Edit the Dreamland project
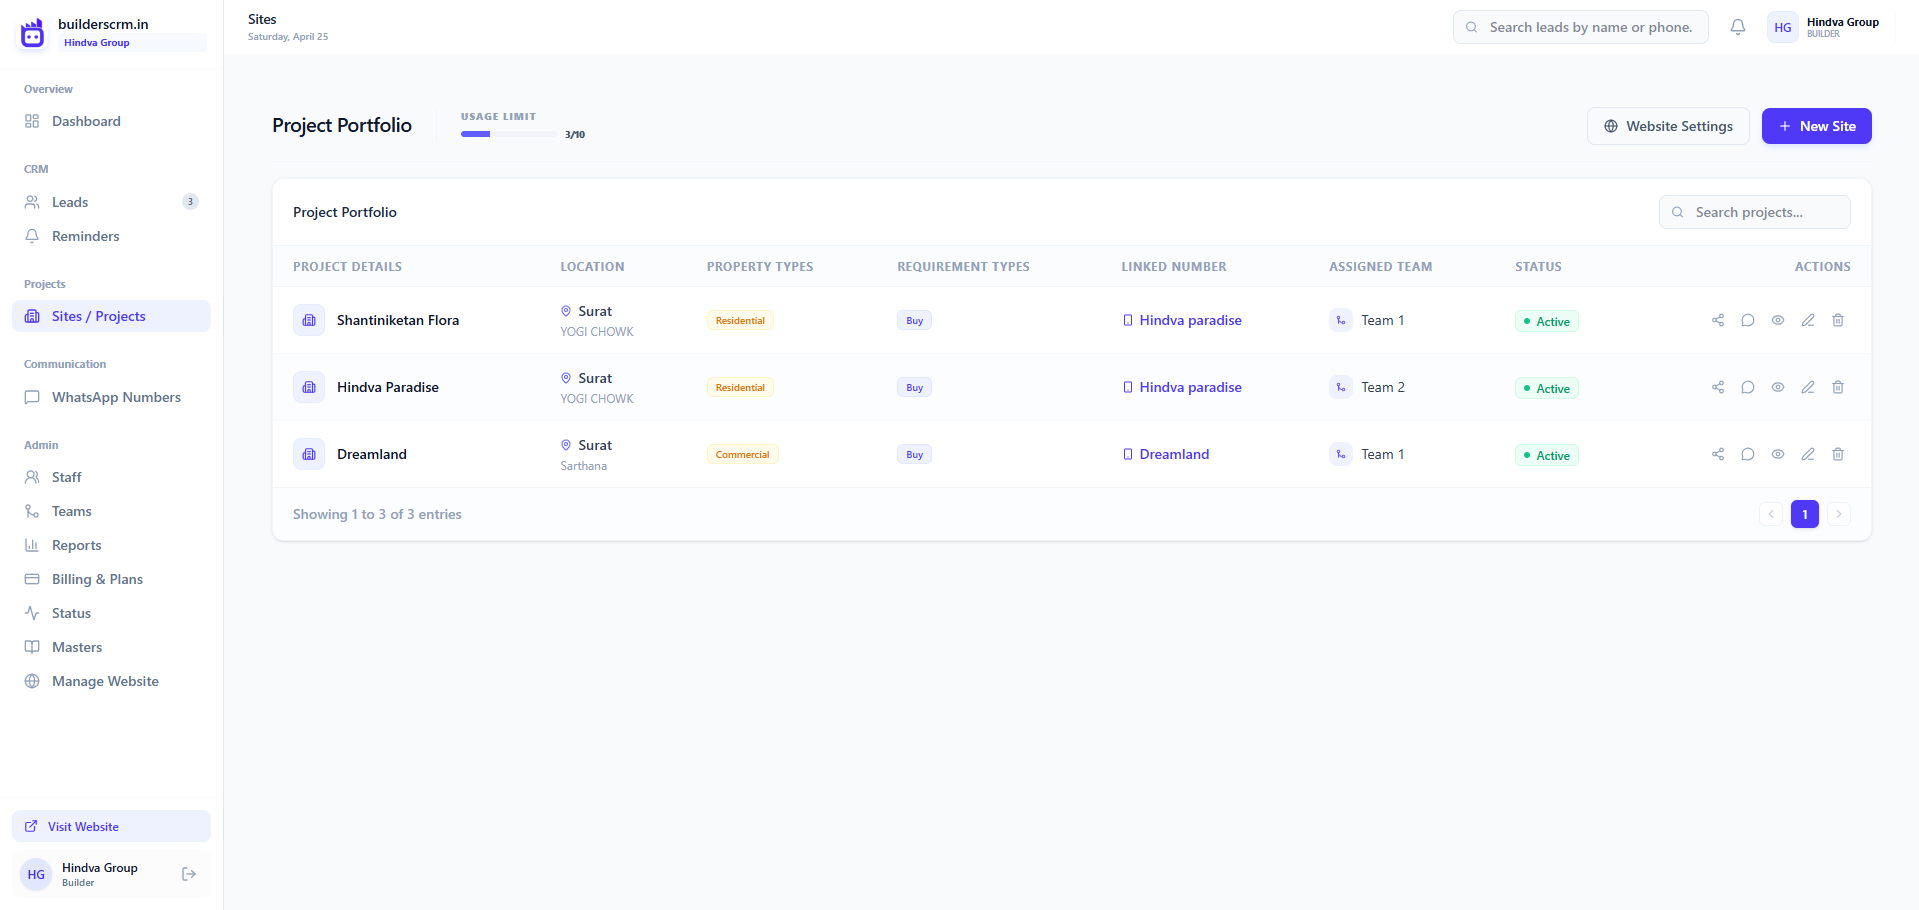This screenshot has width=1919, height=910. coord(1808,454)
